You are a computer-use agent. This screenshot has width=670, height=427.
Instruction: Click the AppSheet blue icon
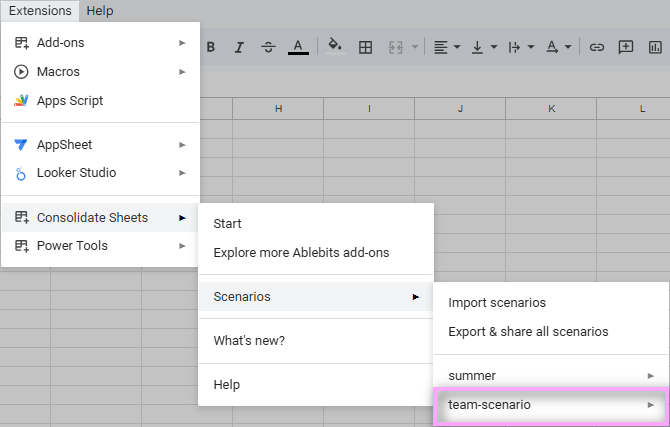point(21,145)
